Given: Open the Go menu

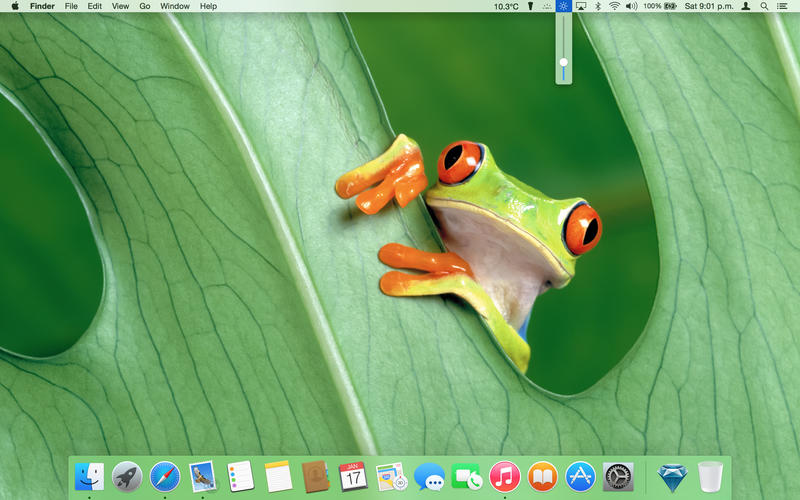Looking at the screenshot, I should (145, 6).
